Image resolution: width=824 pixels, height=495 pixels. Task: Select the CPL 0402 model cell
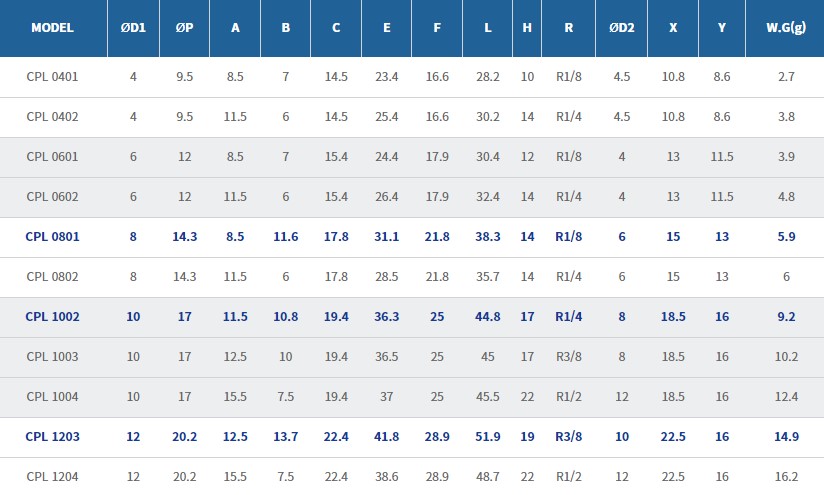click(52, 117)
